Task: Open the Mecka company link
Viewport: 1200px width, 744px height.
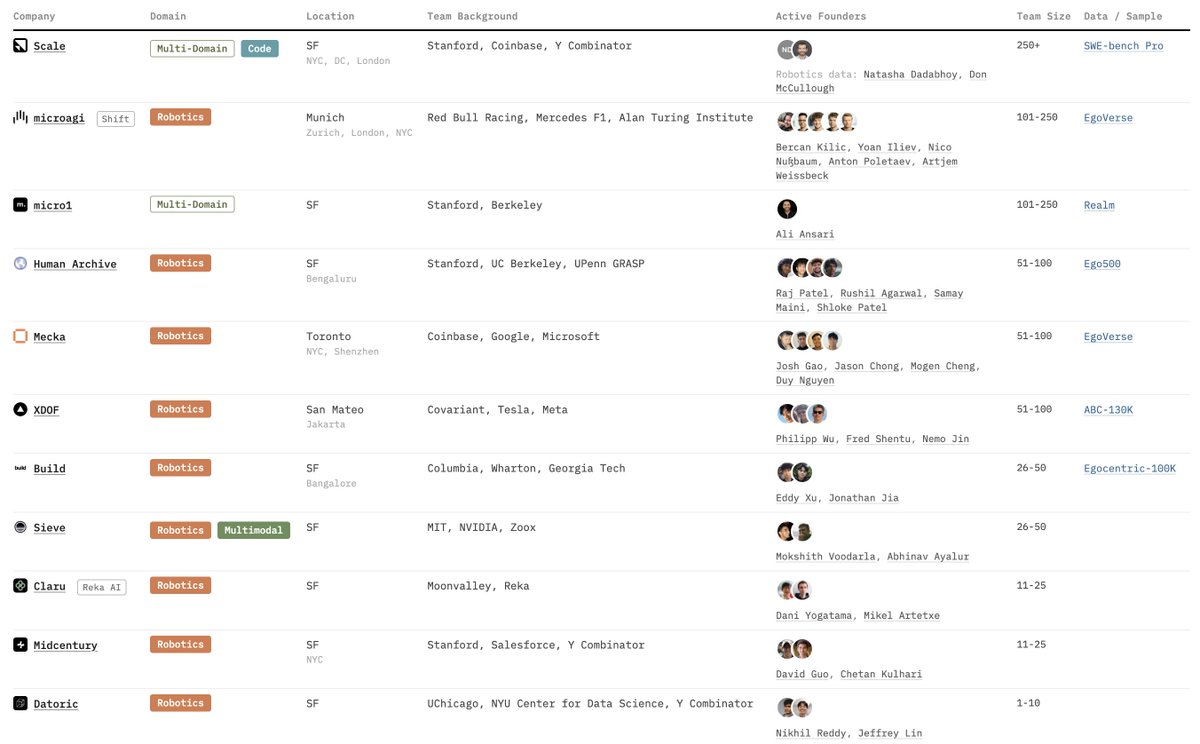Action: 49,337
